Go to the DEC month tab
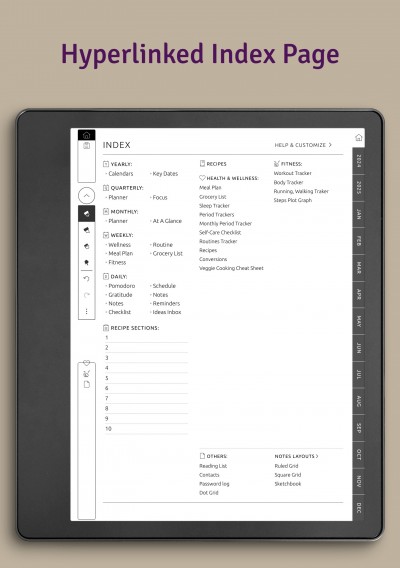400x568 pixels. (x=358, y=508)
